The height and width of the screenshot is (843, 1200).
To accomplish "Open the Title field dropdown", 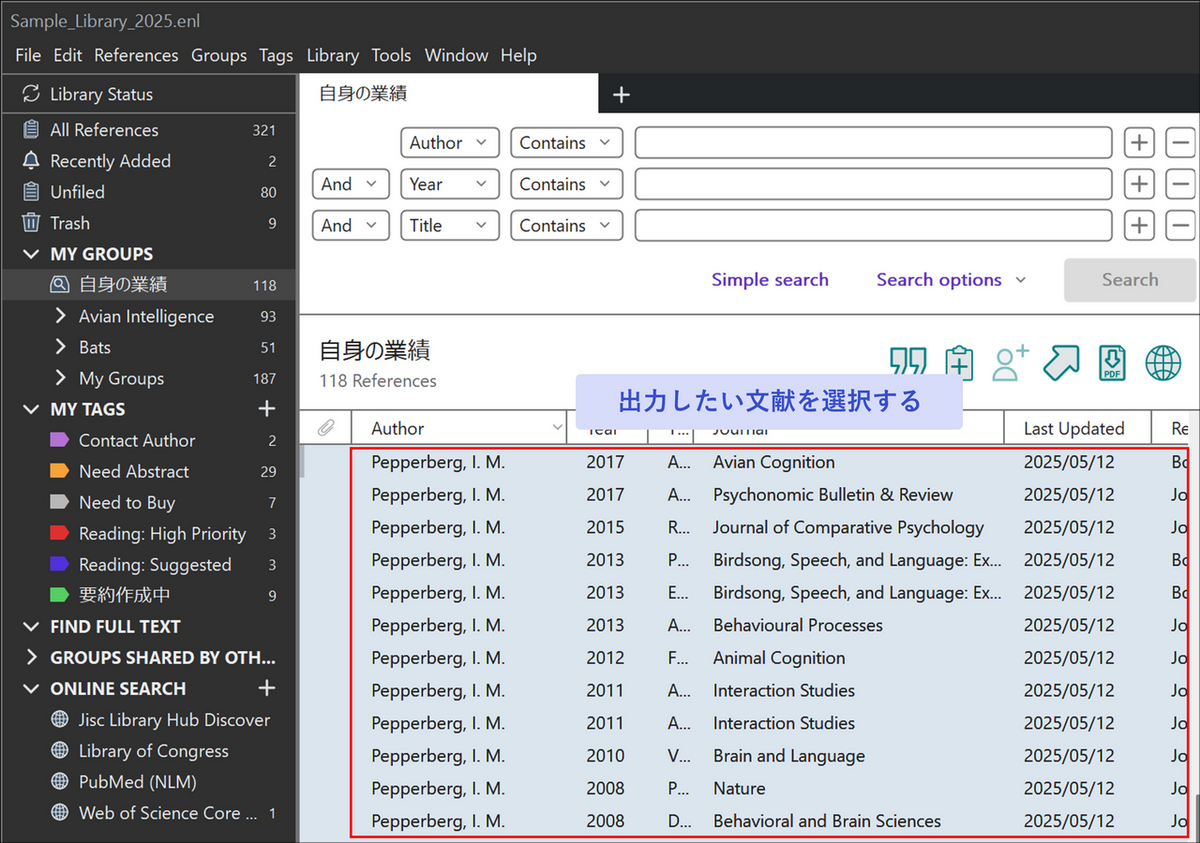I will [x=449, y=226].
